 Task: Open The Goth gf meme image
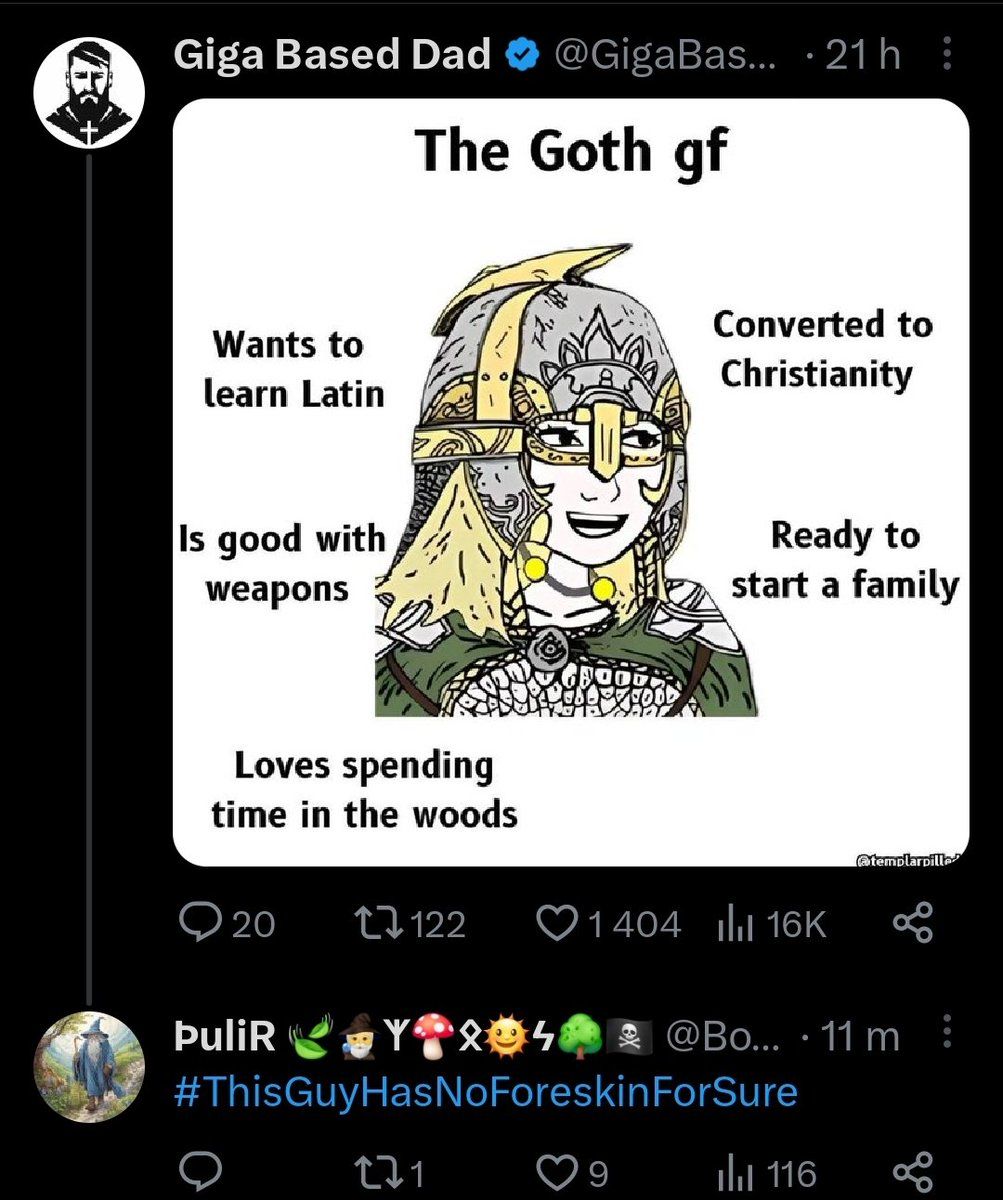pos(570,482)
